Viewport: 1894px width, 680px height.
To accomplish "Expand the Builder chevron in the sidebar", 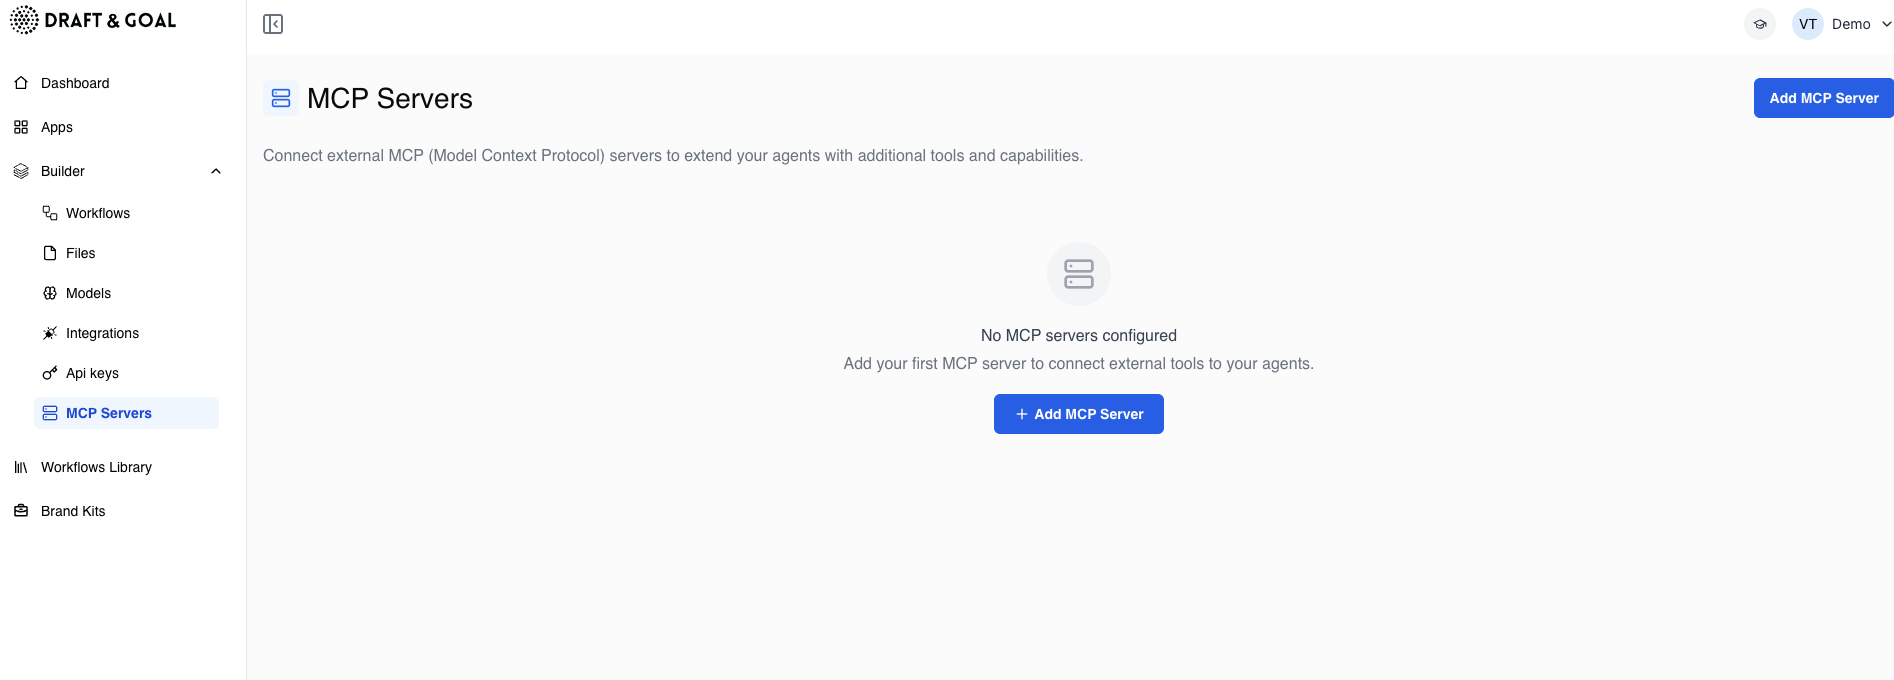I will coord(215,171).
